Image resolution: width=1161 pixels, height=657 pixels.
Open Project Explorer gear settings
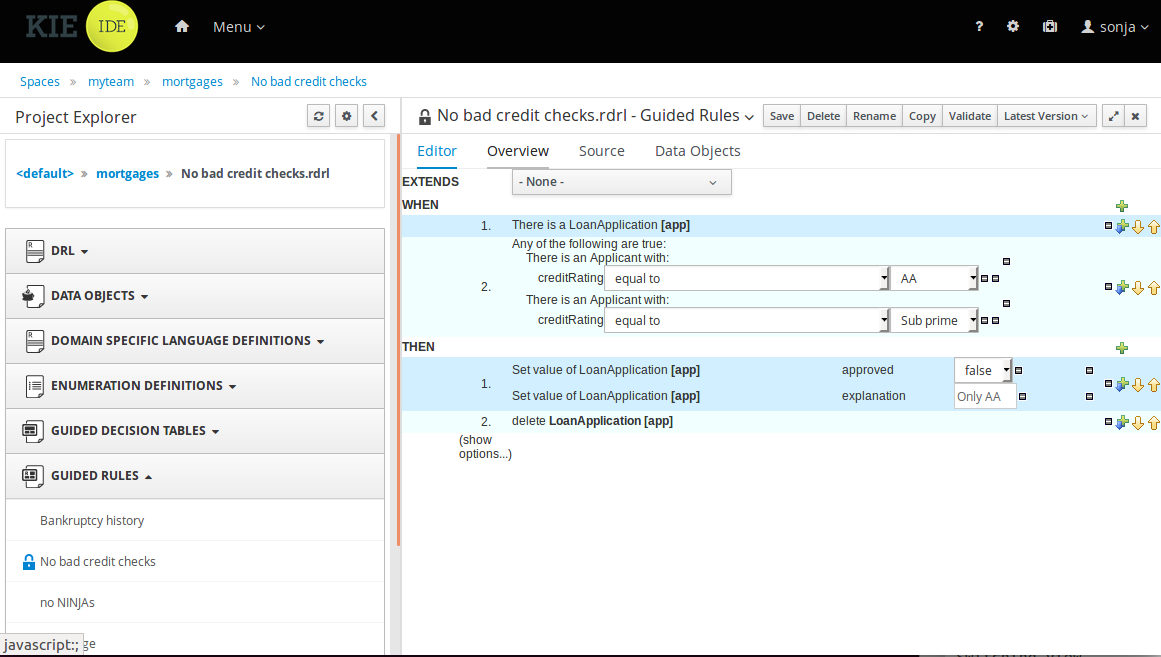point(347,116)
